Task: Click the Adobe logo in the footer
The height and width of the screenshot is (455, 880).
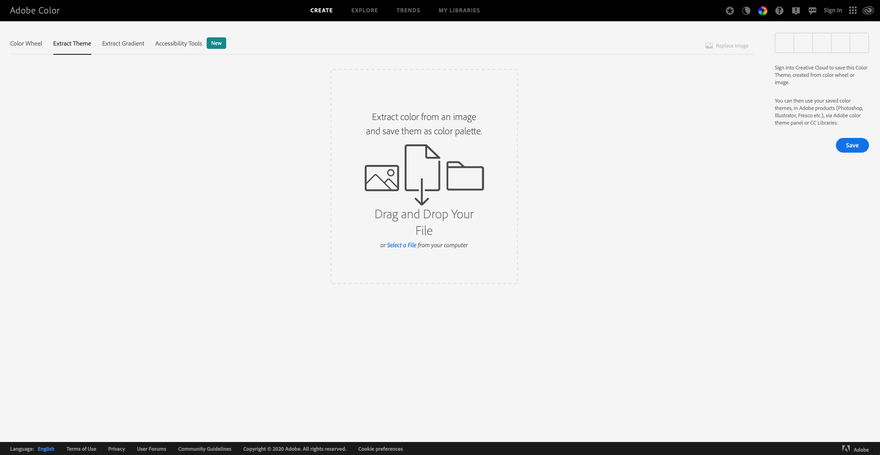Action: click(846, 449)
